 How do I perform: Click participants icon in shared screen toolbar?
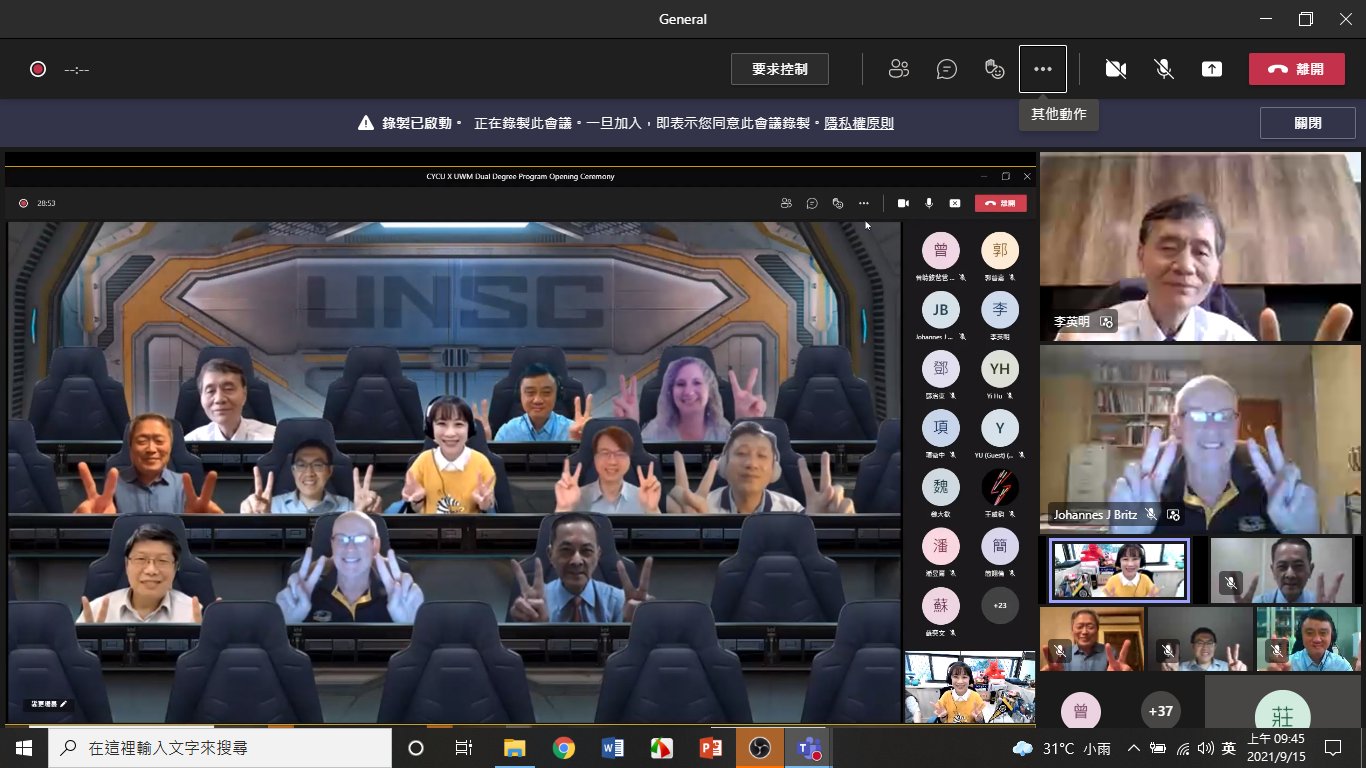786,203
